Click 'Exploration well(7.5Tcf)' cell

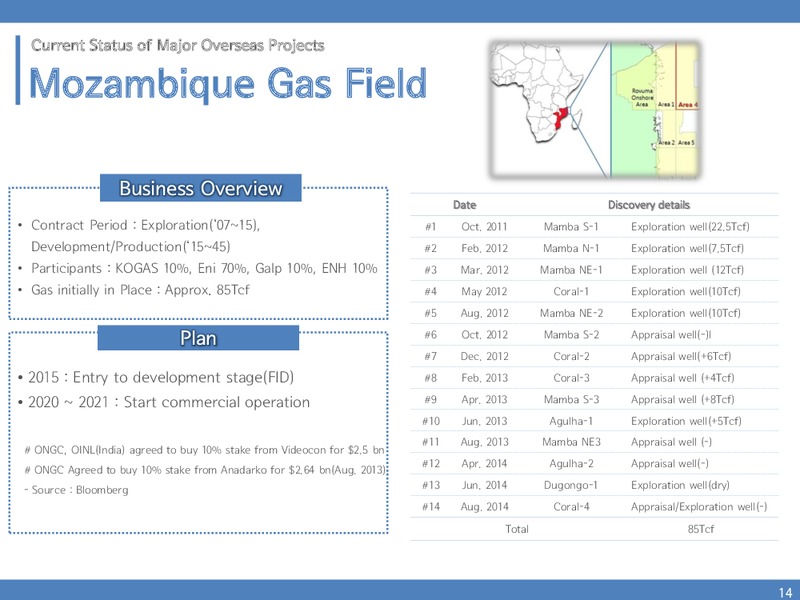[x=687, y=248]
